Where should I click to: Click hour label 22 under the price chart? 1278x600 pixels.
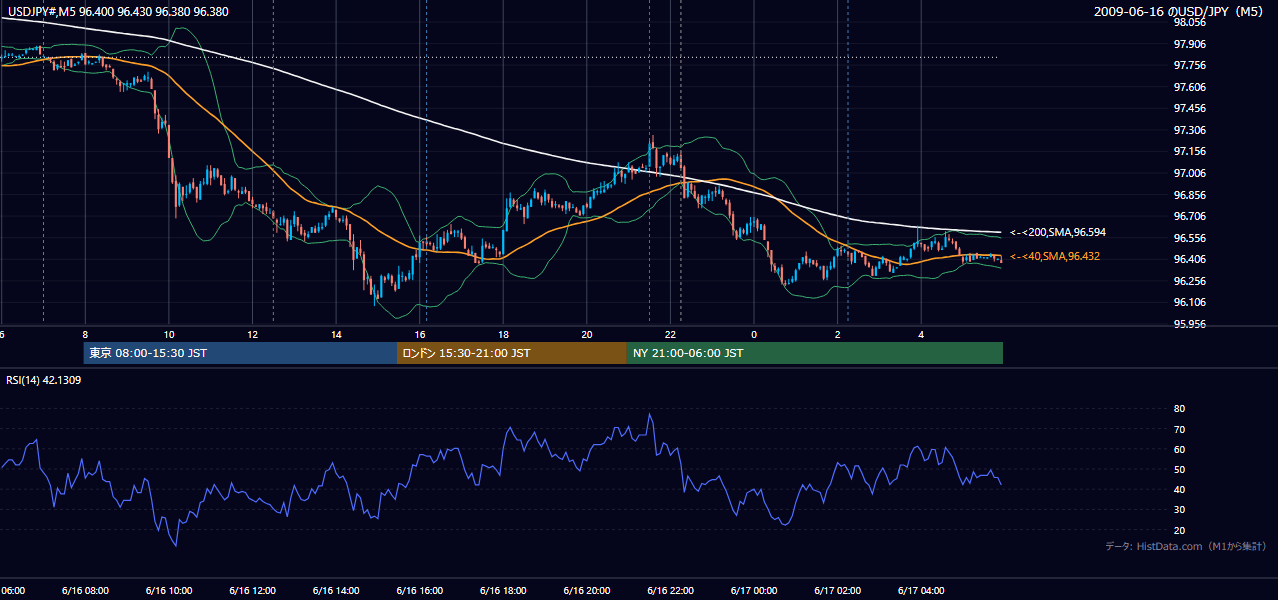pos(671,334)
